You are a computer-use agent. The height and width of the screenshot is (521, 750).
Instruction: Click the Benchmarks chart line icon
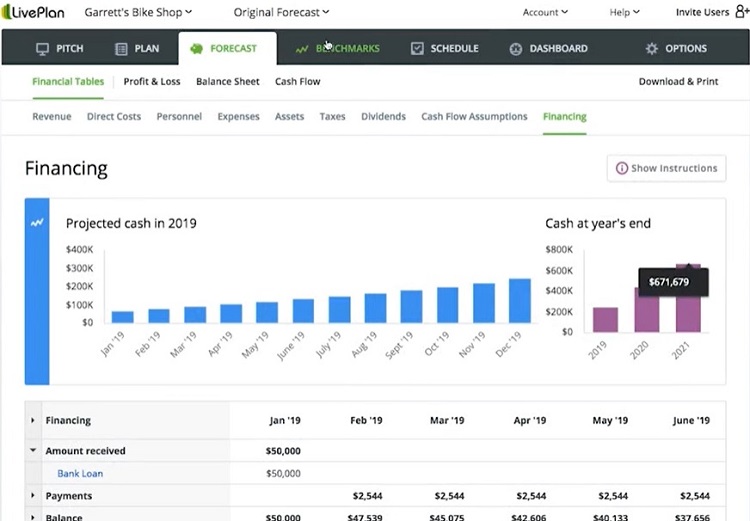[x=302, y=49]
